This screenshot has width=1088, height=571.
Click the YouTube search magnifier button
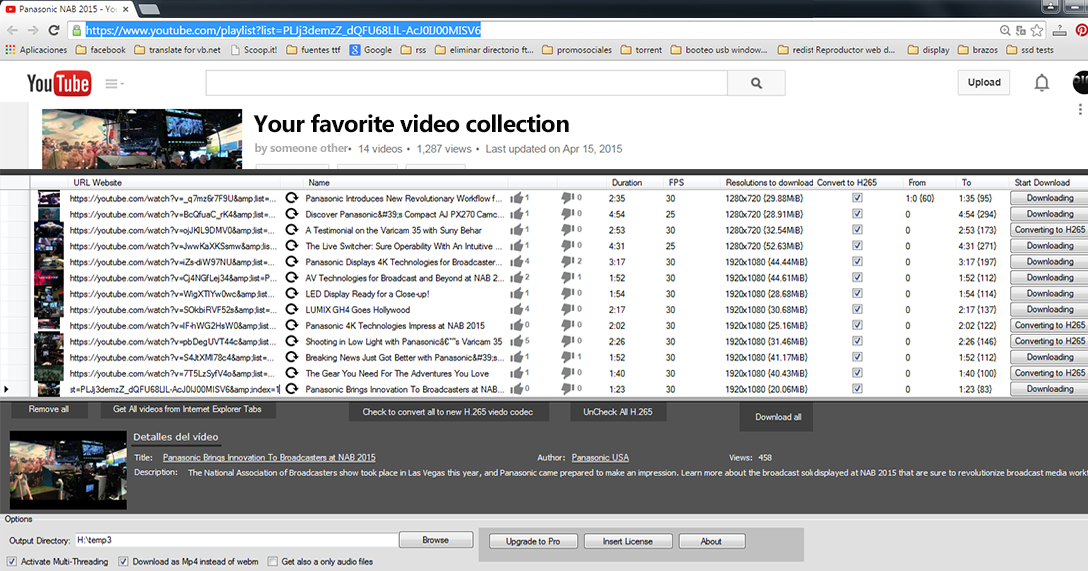[x=756, y=83]
